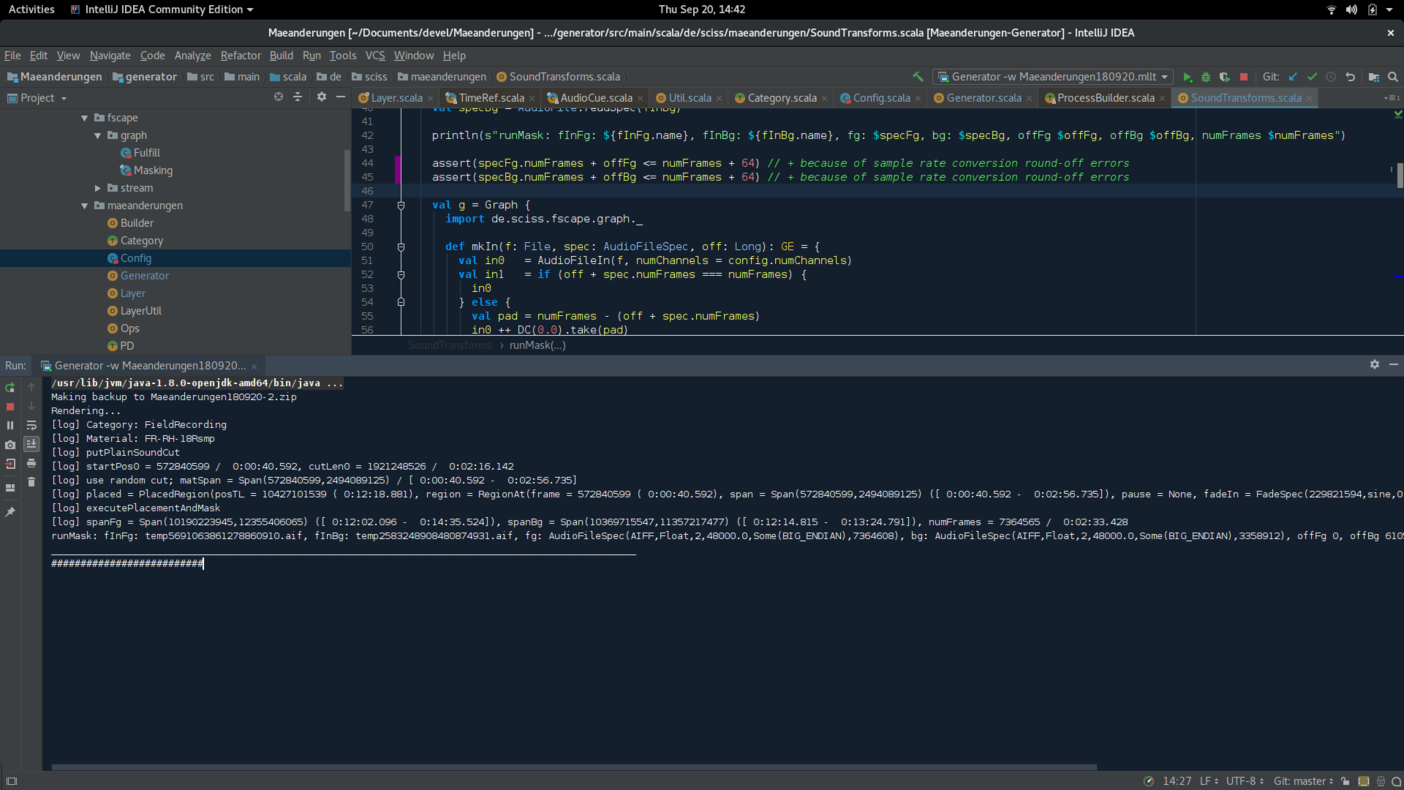The image size is (1404, 790).
Task: Expand the stream folder in Project tree
Action: 98,188
